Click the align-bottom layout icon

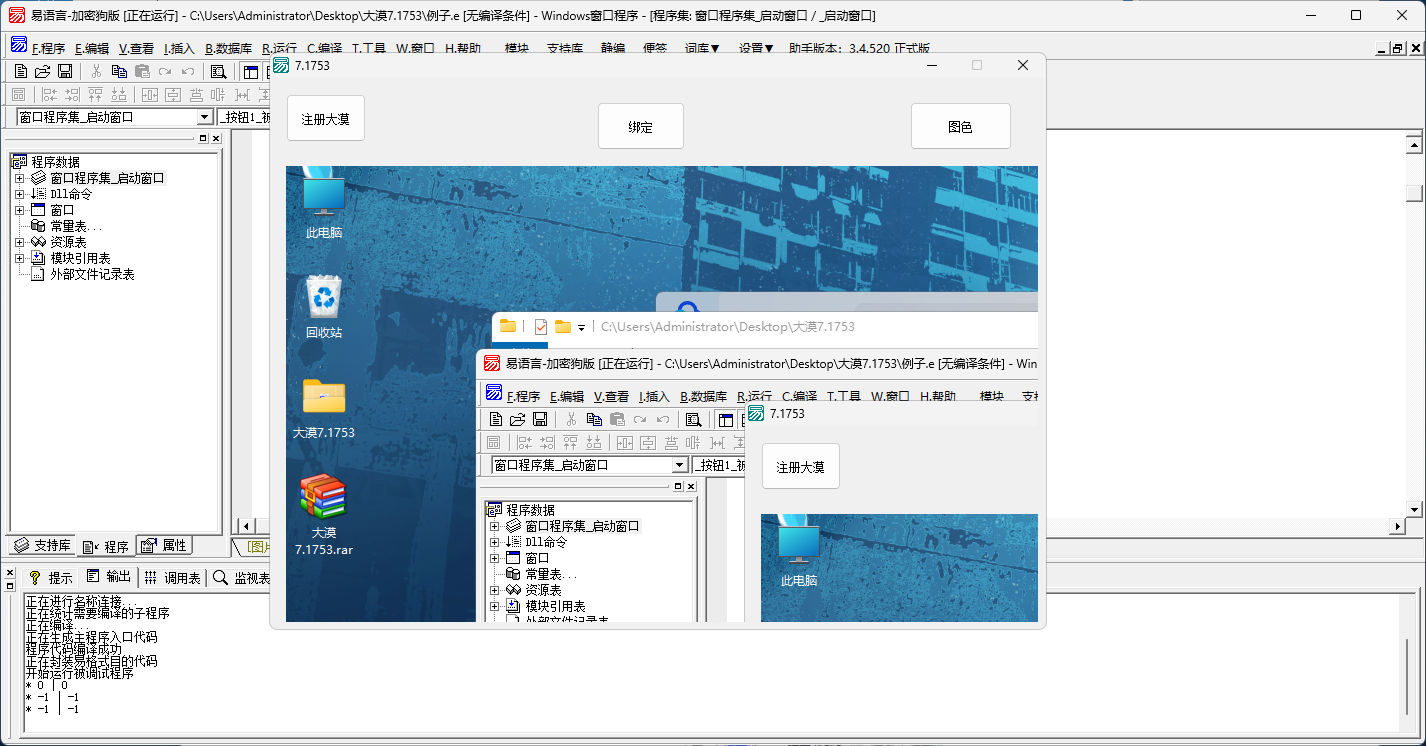(x=119, y=95)
